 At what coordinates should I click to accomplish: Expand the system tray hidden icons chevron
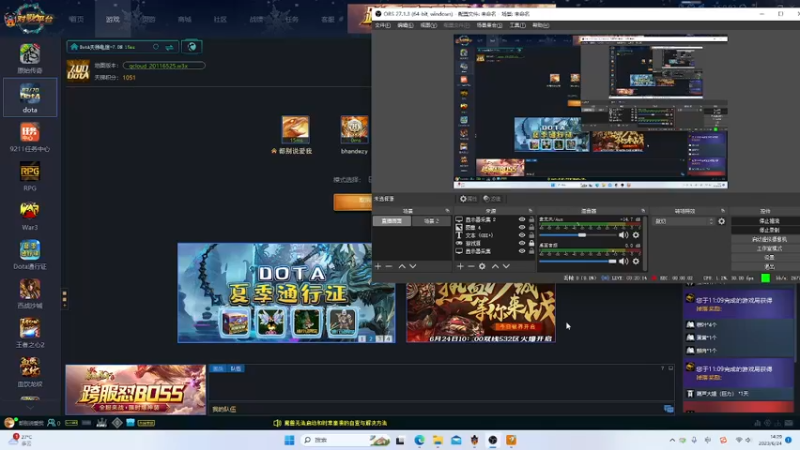tap(672, 440)
